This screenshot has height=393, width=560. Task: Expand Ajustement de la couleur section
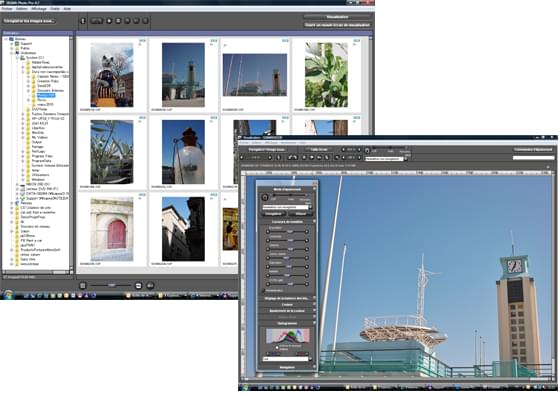click(314, 311)
